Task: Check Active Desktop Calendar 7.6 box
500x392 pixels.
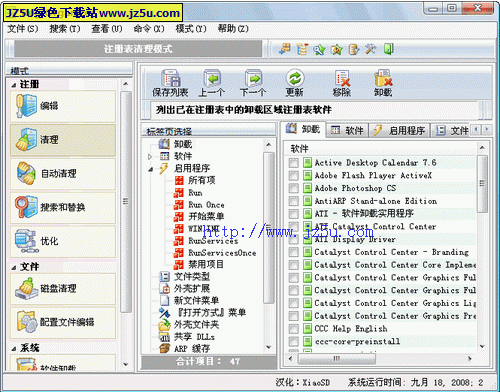Action: click(294, 163)
